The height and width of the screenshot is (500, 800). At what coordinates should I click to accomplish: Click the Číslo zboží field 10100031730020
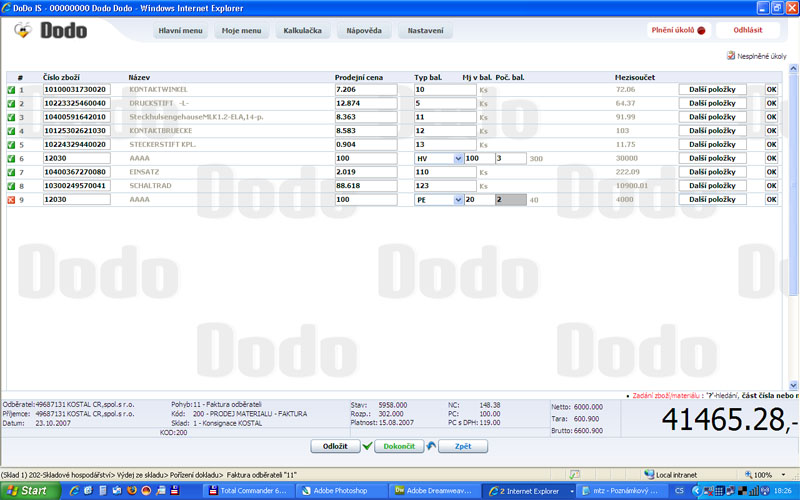pyautogui.click(x=77, y=90)
